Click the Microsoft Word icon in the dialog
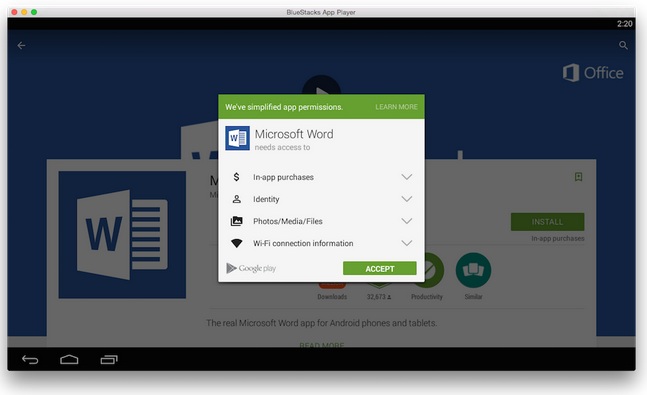This screenshot has height=395, width=647. (x=237, y=138)
